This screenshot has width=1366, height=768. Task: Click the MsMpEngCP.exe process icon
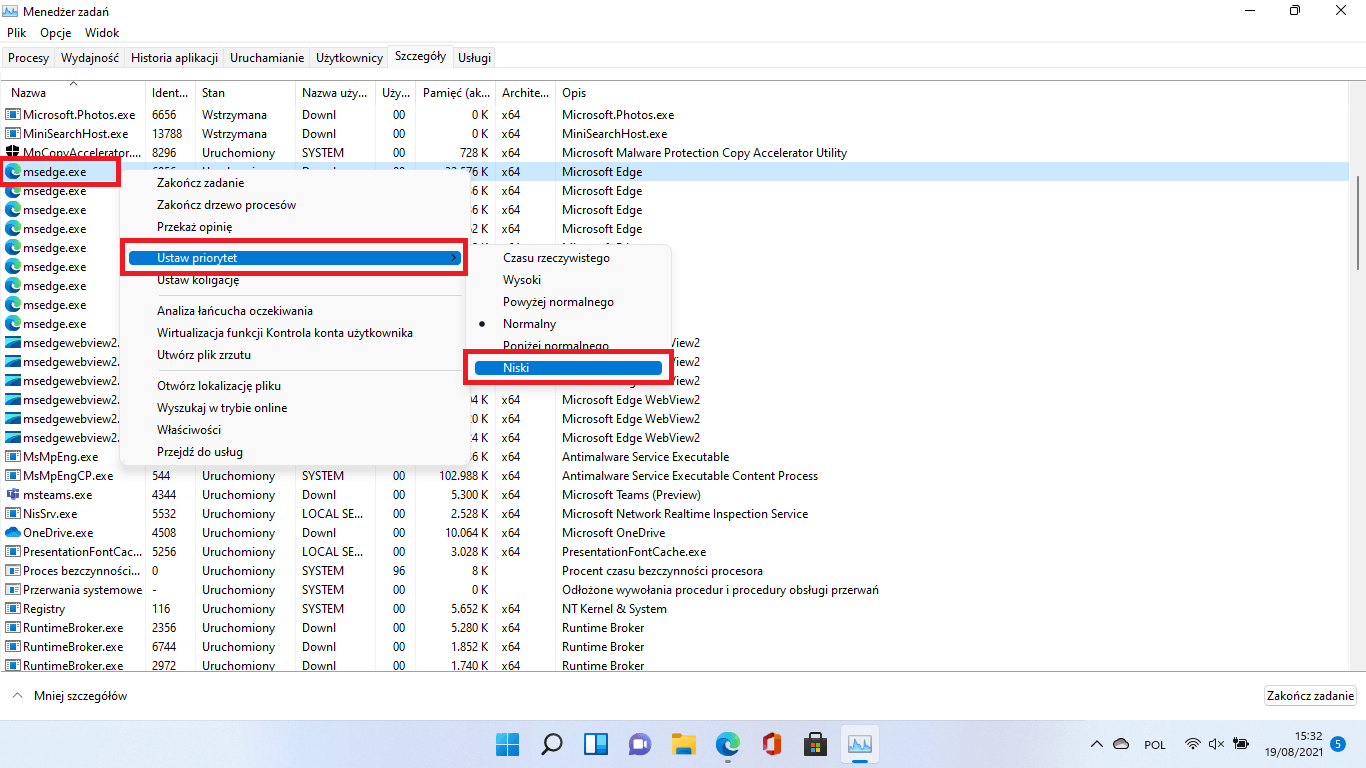coord(13,476)
